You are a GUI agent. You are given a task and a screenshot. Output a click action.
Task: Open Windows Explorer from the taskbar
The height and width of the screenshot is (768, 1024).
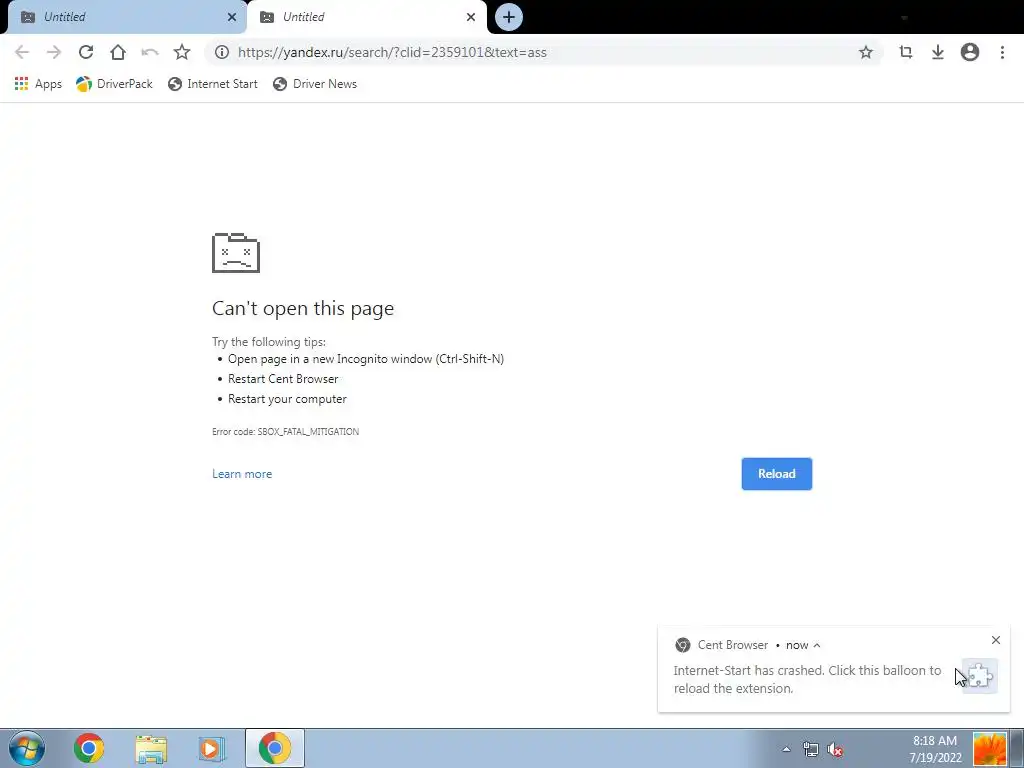[151, 748]
